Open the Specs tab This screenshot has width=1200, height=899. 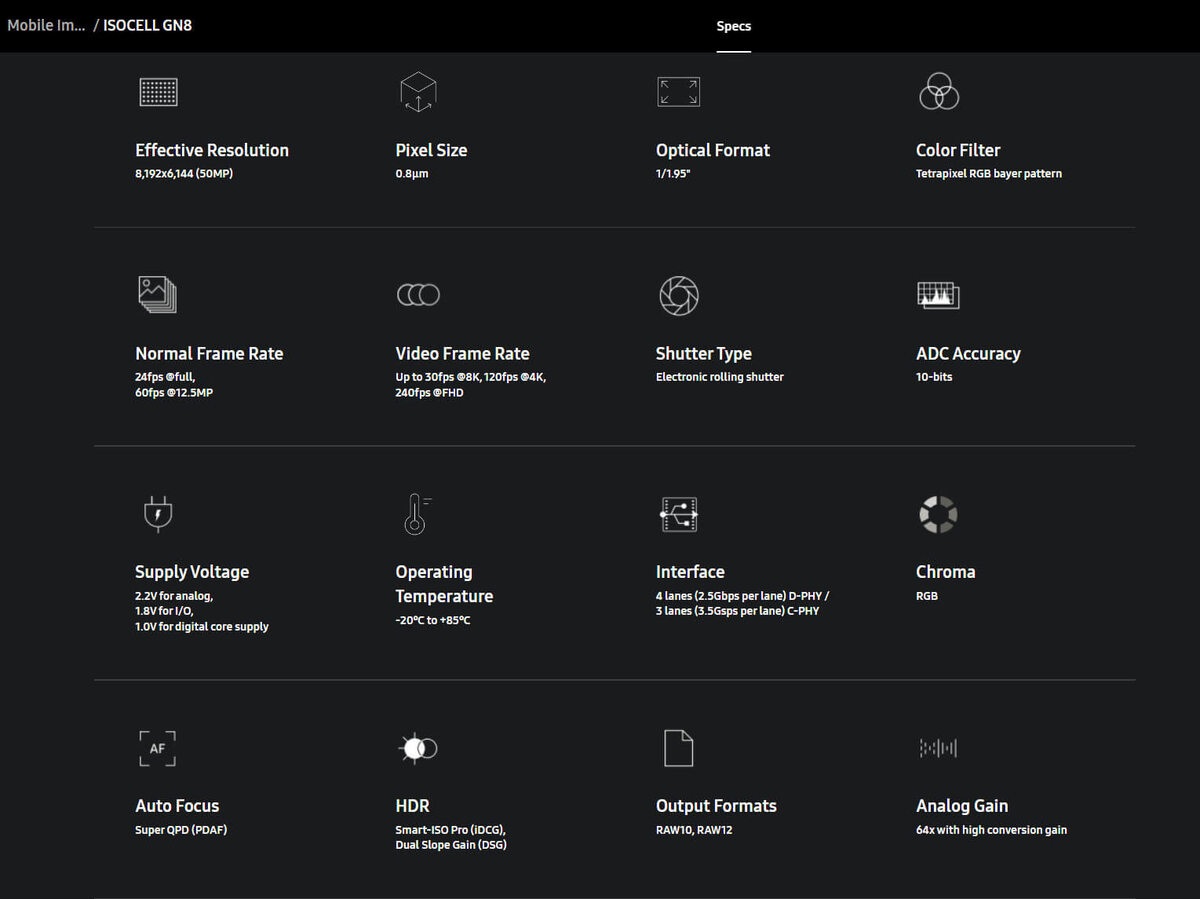coord(734,26)
